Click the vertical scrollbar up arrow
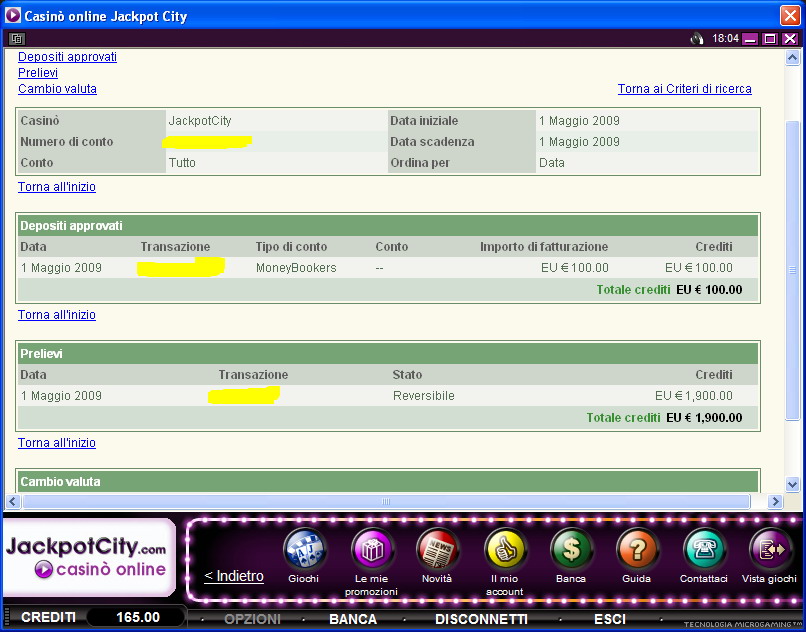 point(792,58)
